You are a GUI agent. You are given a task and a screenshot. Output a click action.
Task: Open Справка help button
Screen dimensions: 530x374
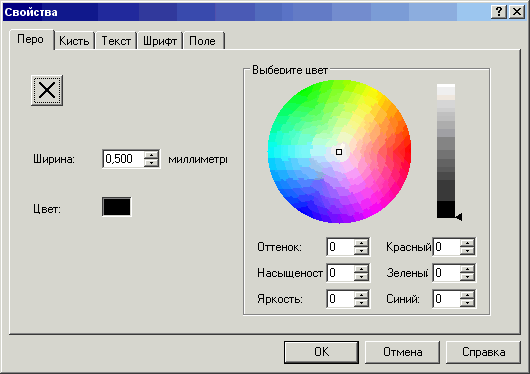click(483, 352)
